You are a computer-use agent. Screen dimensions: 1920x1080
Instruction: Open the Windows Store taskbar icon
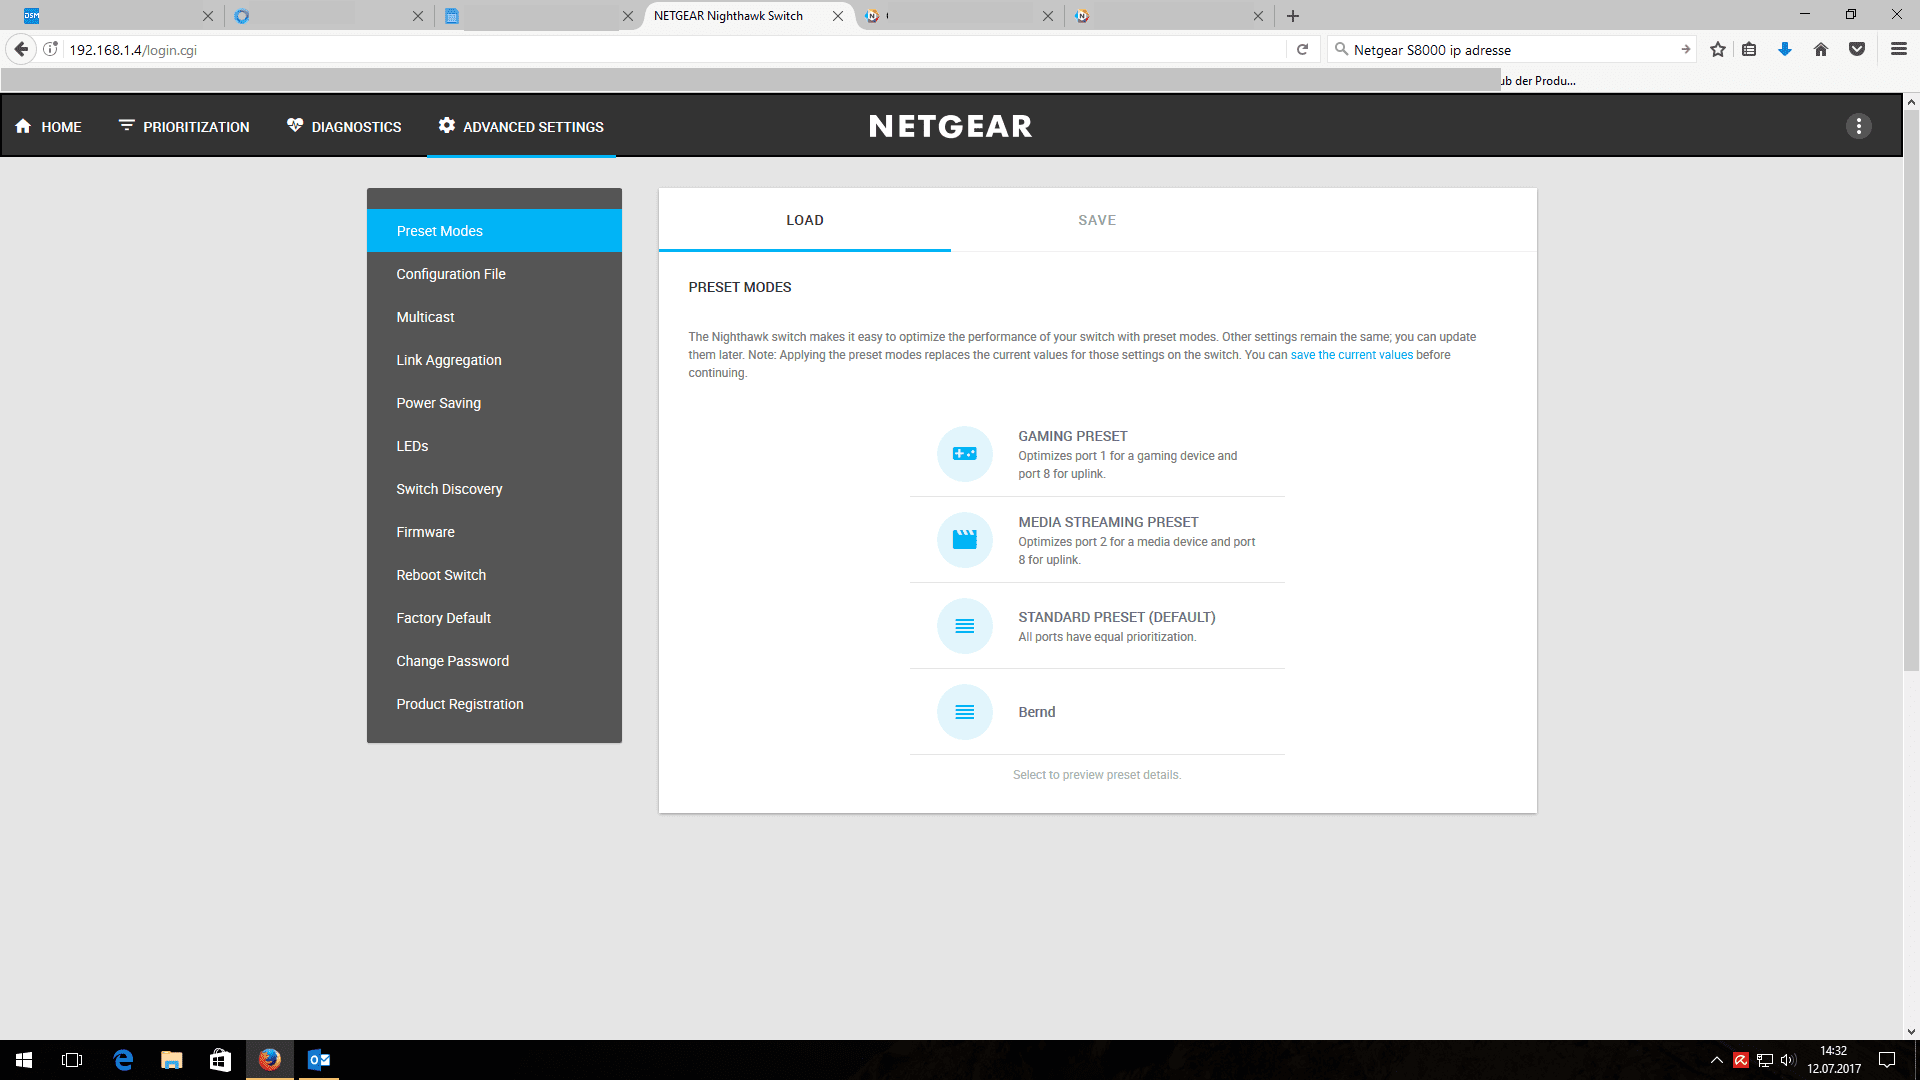(221, 1060)
